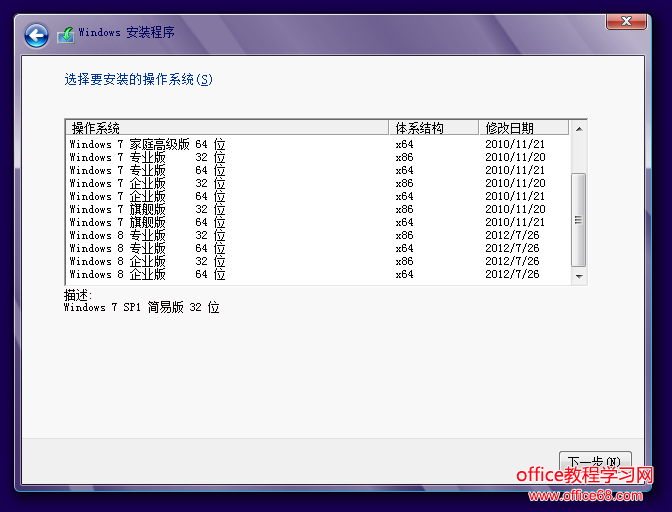Click x64 cell of Windows 7 家庭高级版 row
Viewport: 672px width, 512px height.
[404, 144]
